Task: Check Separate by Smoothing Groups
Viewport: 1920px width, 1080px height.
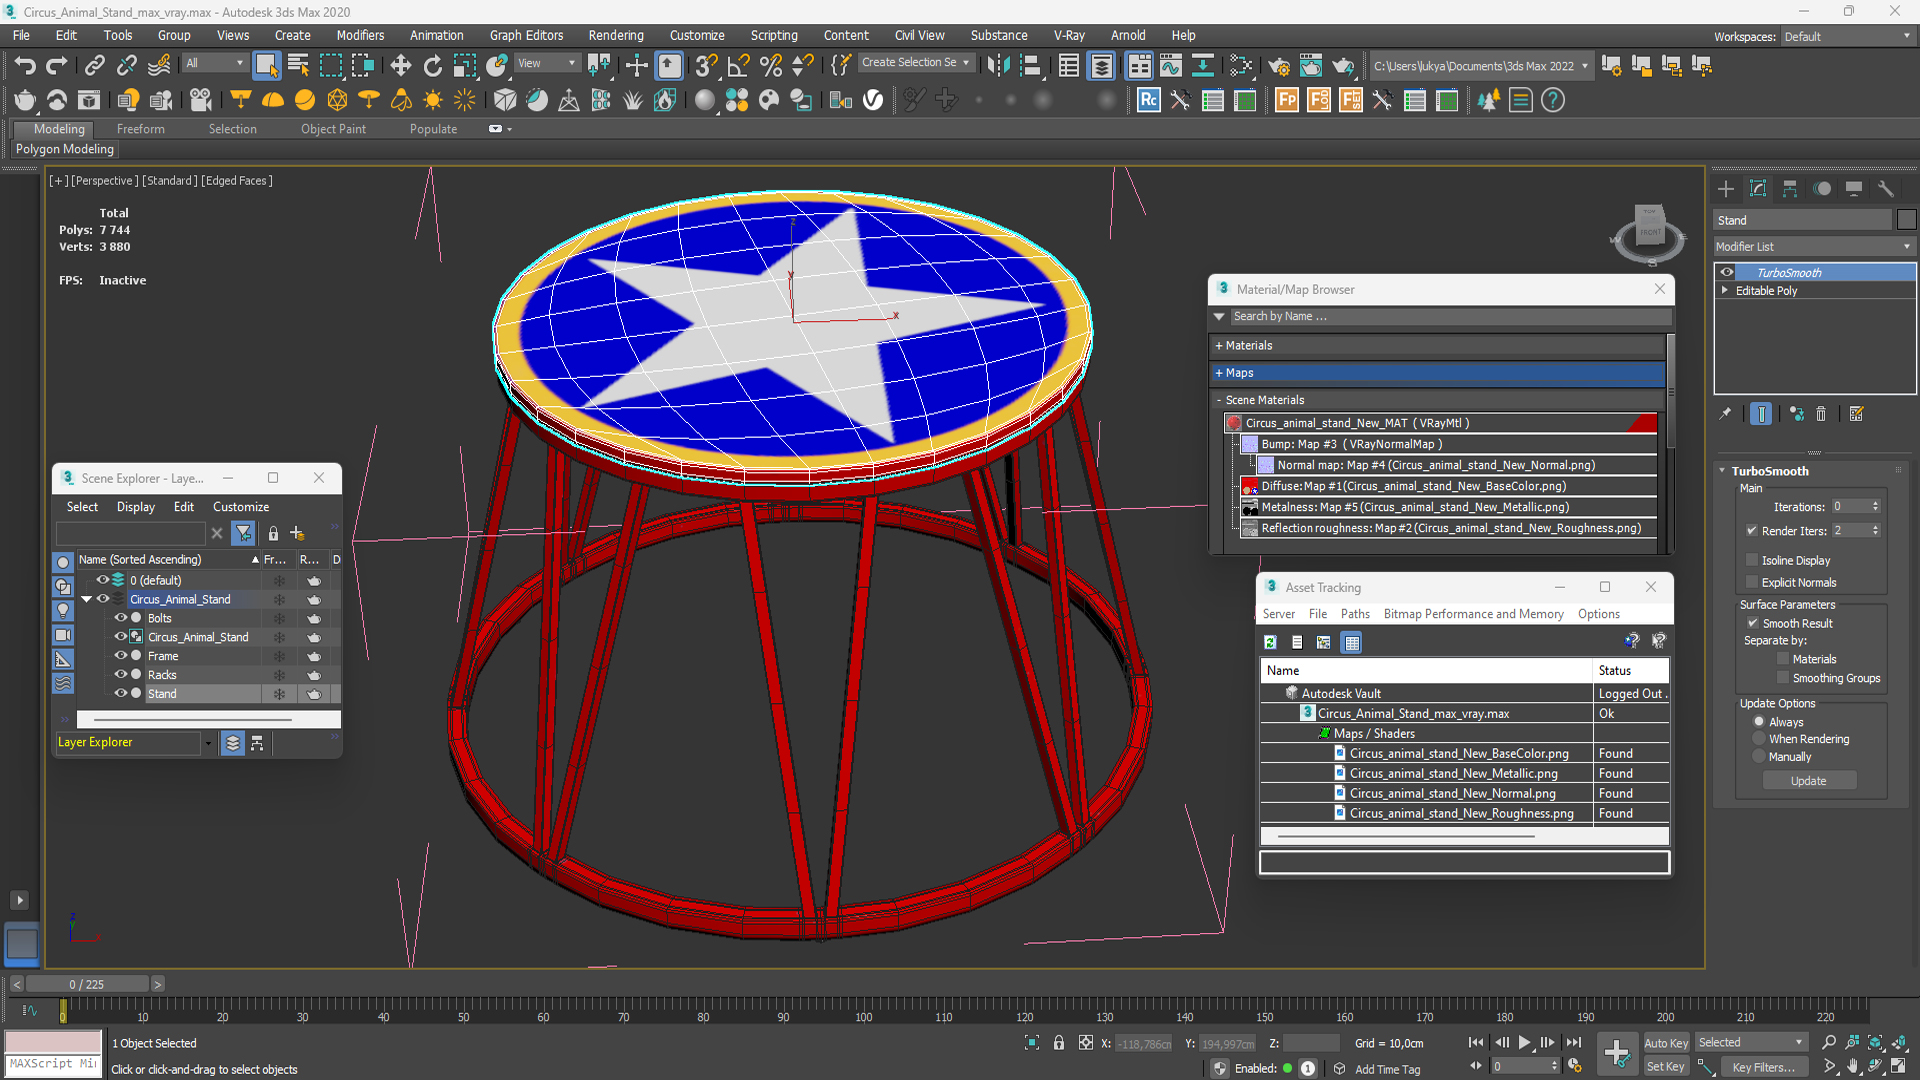Action: tap(1783, 678)
